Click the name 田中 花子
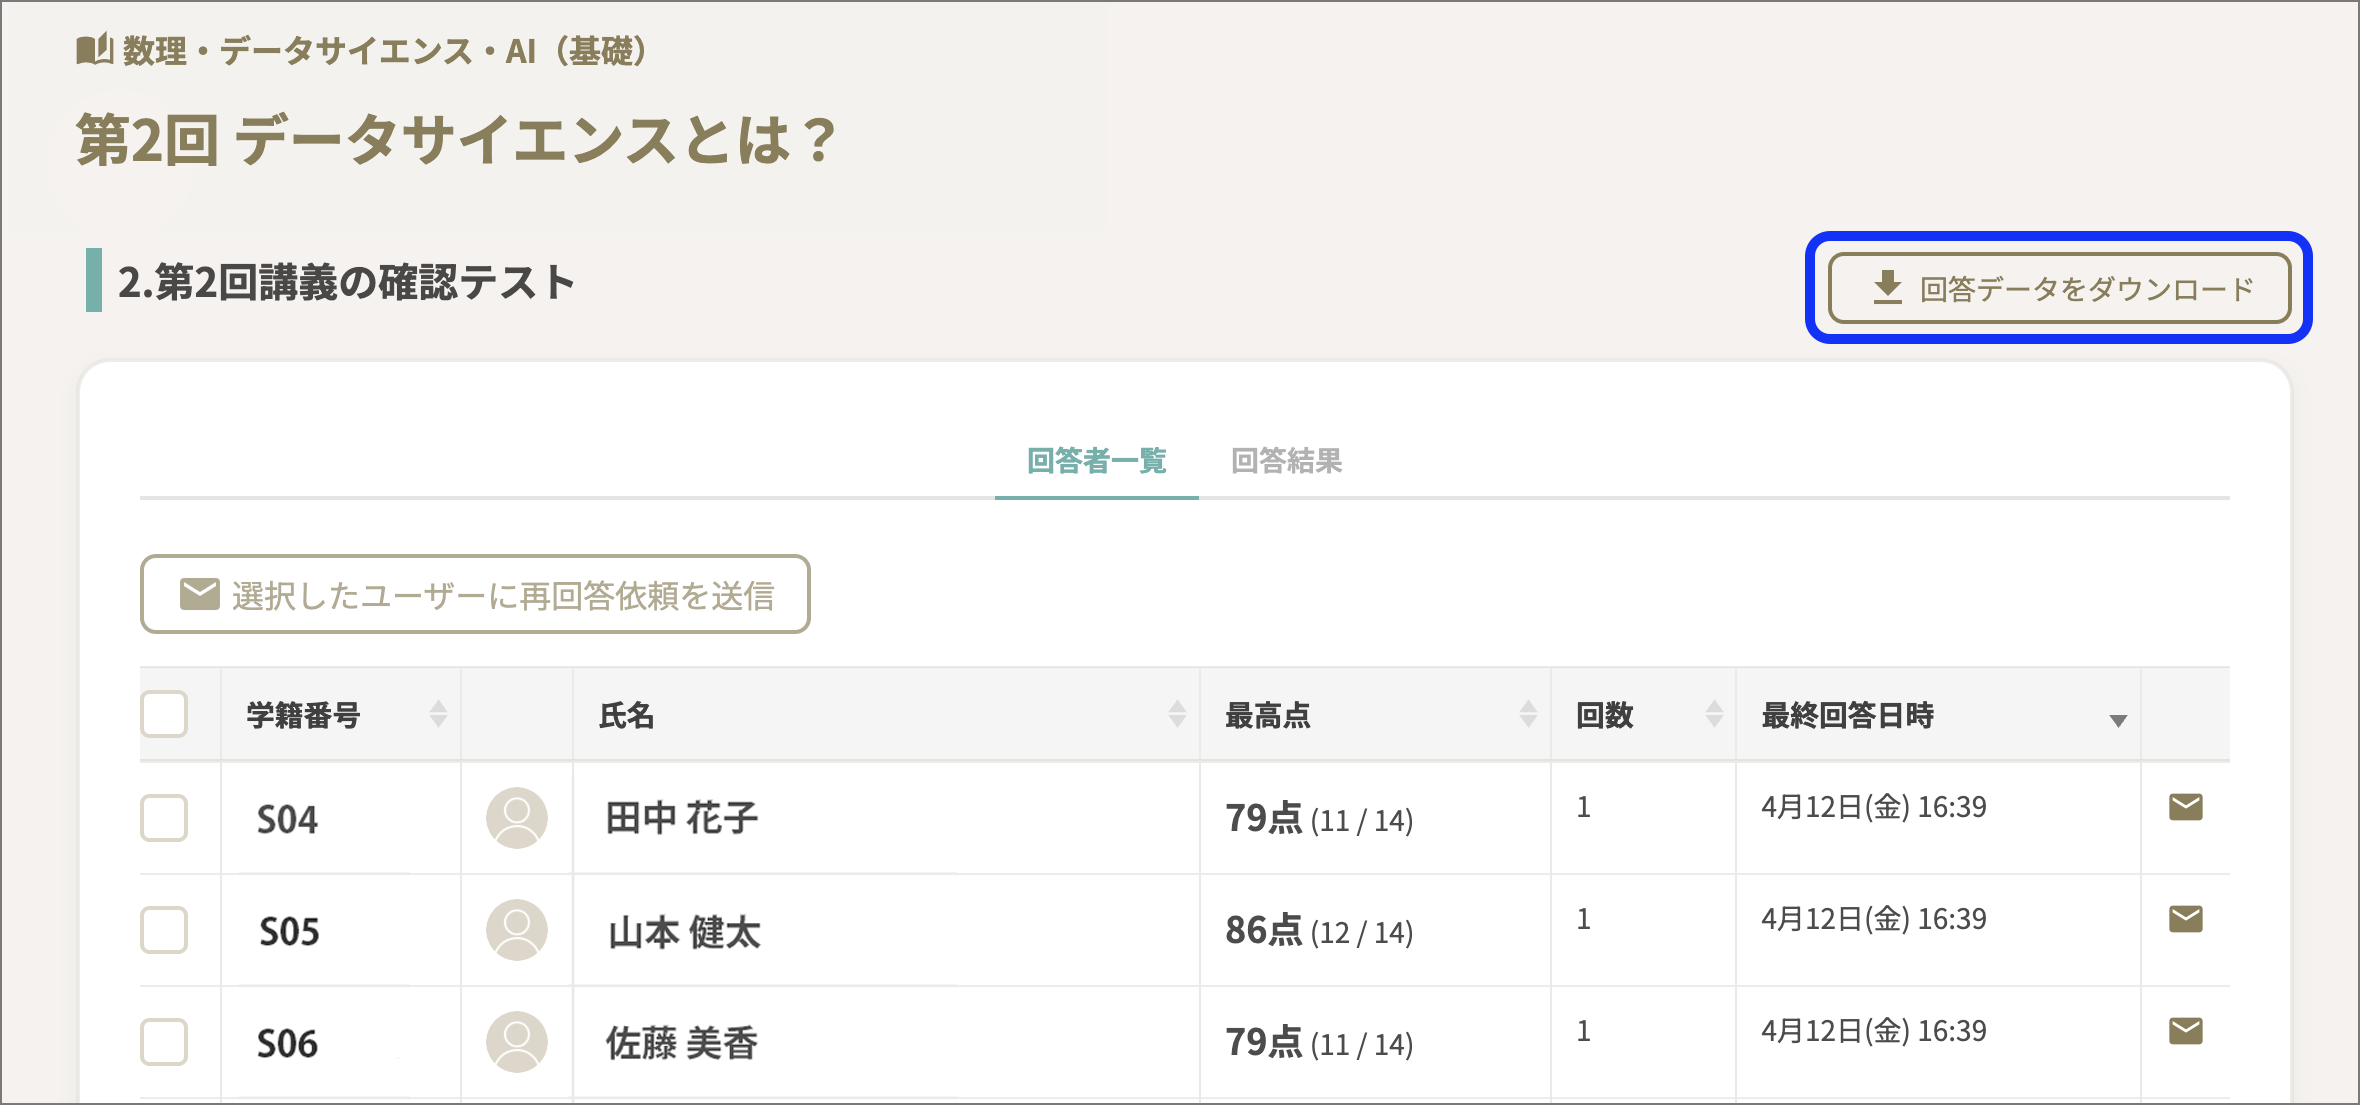Screen dimensions: 2360x1105 click(x=682, y=818)
